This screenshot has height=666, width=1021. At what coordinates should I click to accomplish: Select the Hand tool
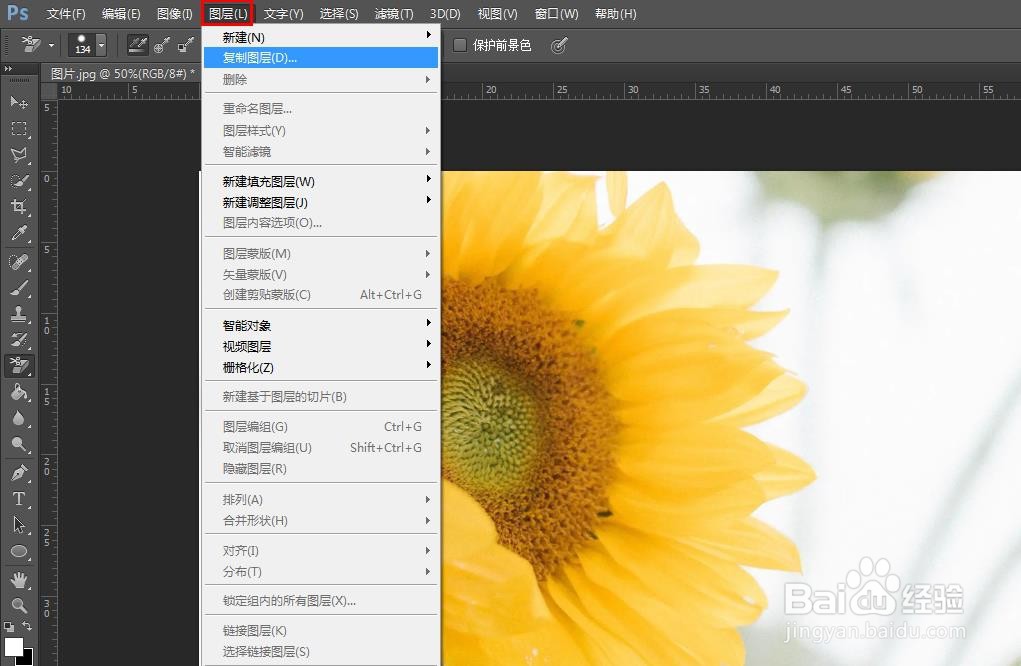pos(19,579)
